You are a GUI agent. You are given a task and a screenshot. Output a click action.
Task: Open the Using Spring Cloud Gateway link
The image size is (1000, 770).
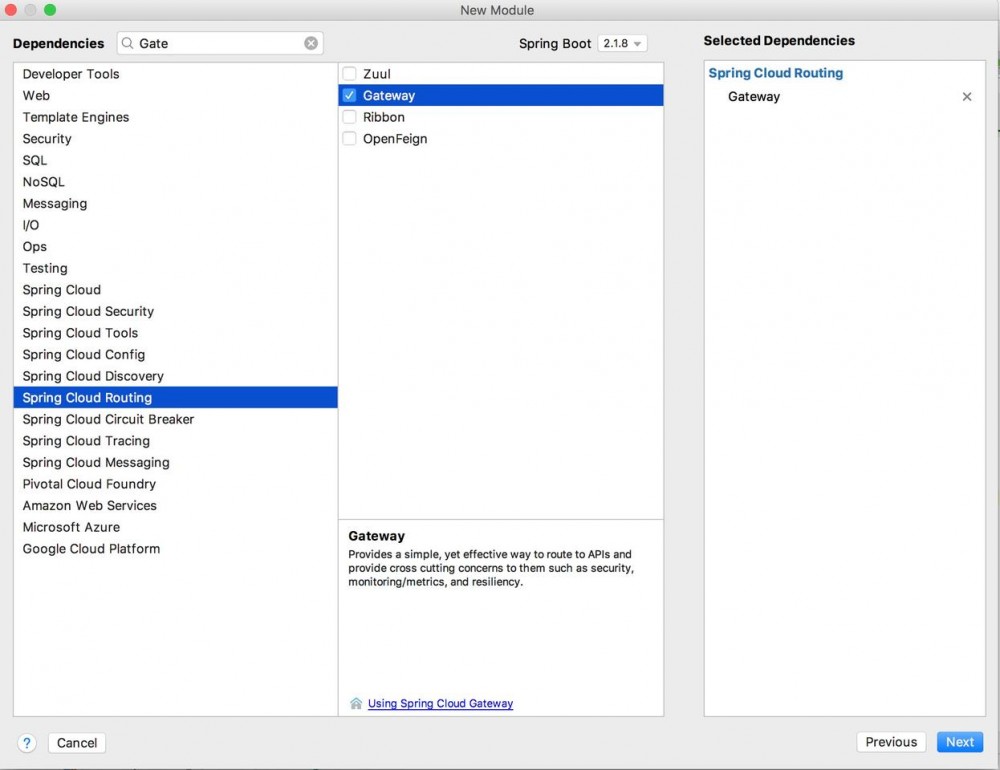coord(440,703)
